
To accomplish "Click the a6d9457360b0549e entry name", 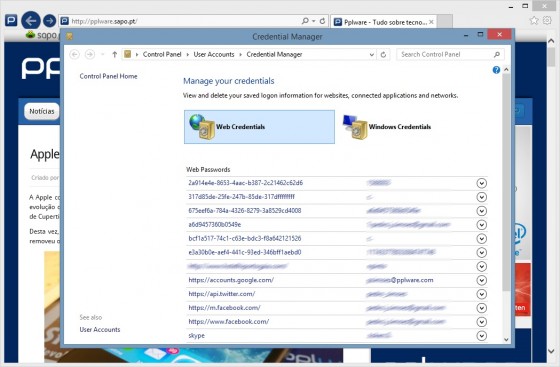I will pos(215,225).
